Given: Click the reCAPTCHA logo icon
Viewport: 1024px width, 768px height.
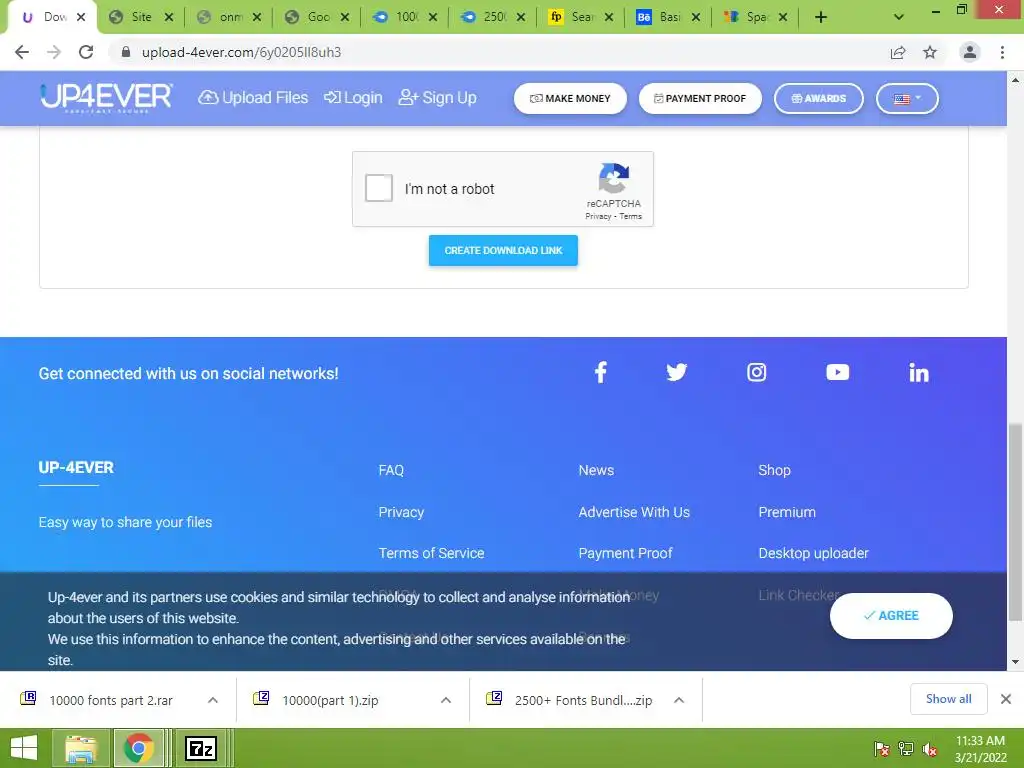Looking at the screenshot, I should [613, 178].
